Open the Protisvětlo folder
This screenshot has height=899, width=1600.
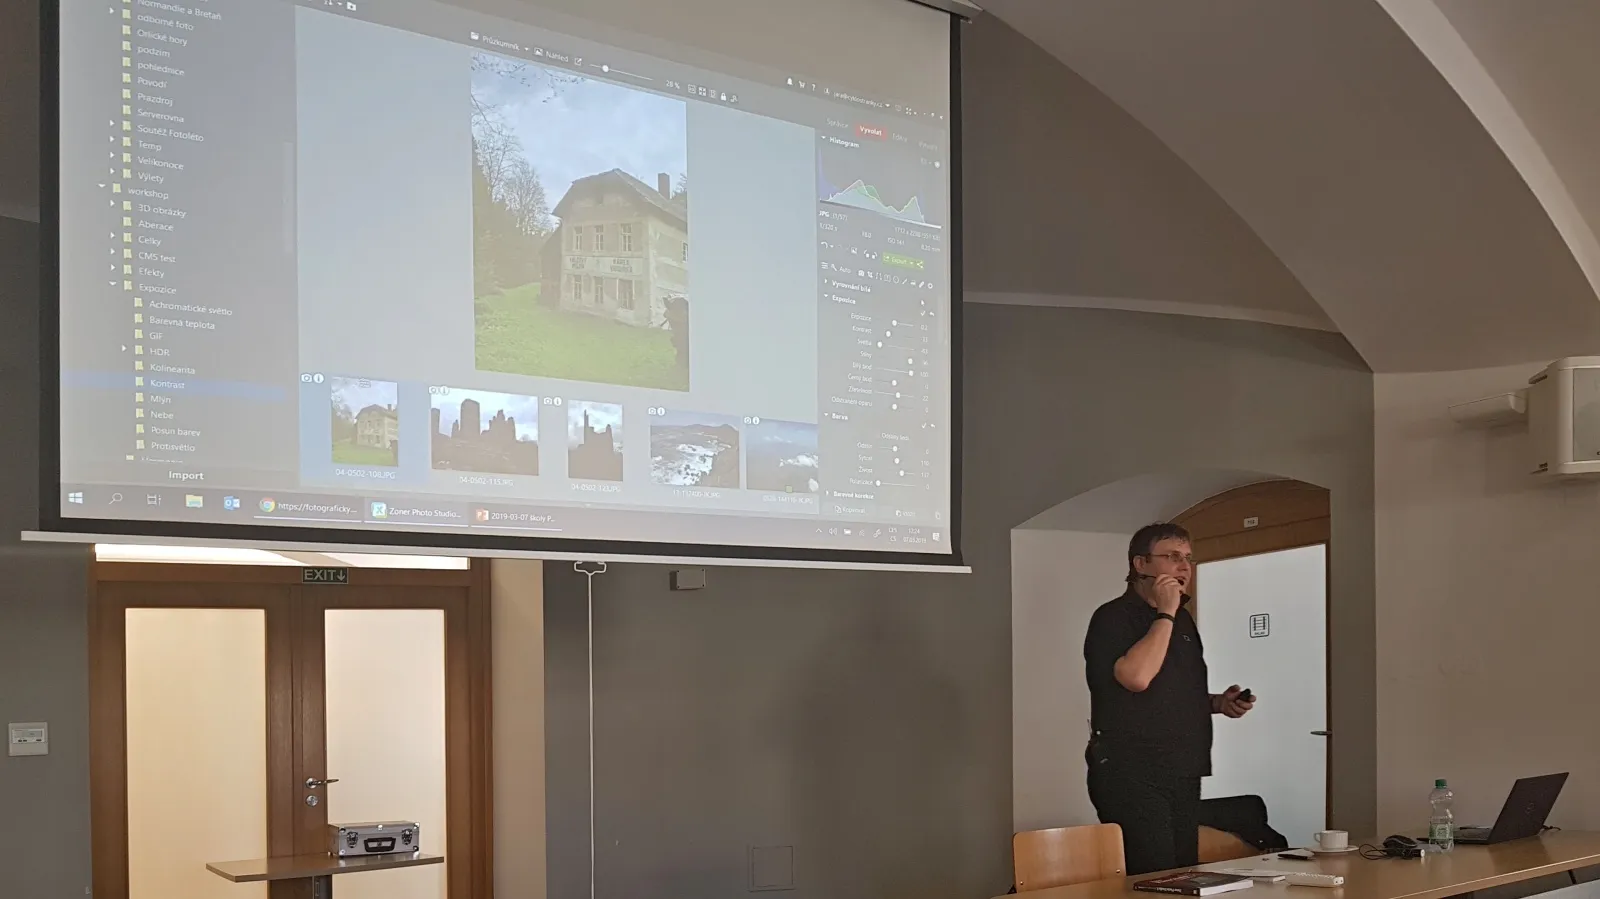(173, 446)
